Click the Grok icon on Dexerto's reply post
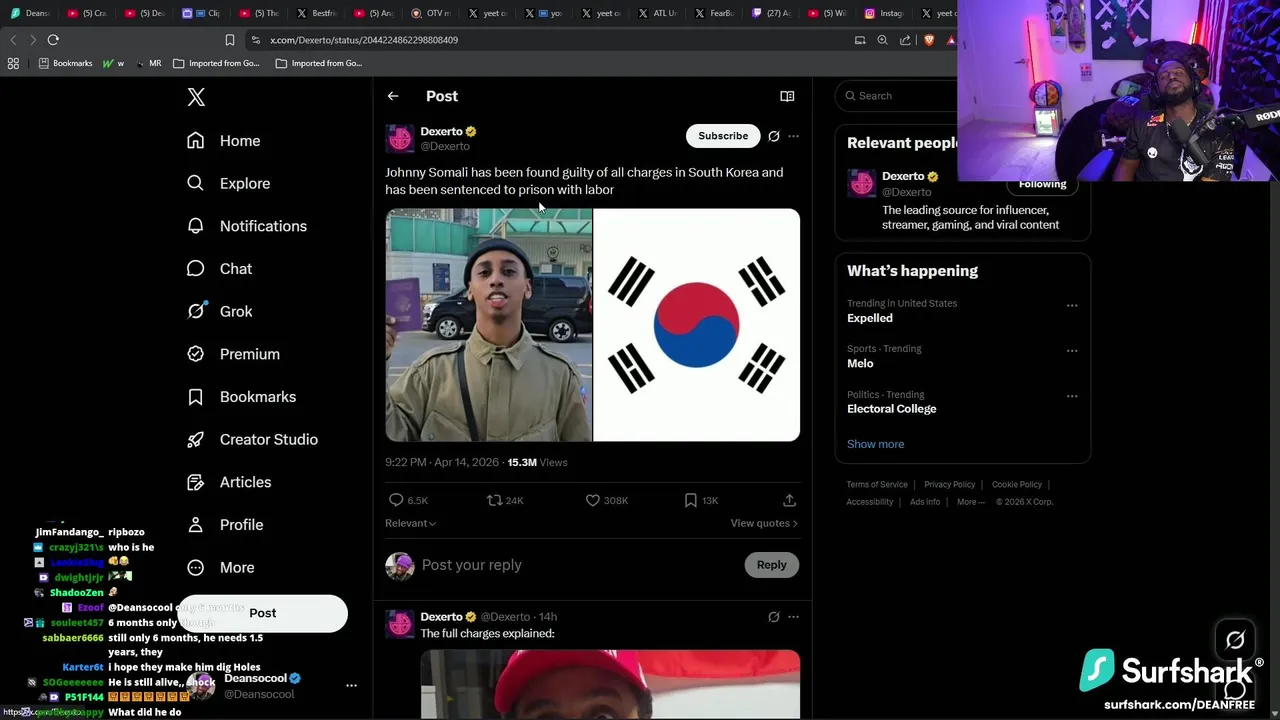This screenshot has height=720, width=1280. [x=774, y=617]
